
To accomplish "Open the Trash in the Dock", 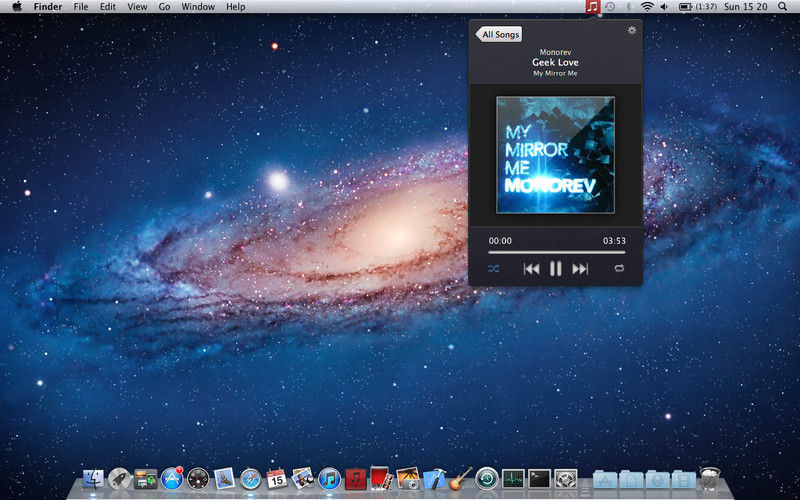I will click(710, 479).
